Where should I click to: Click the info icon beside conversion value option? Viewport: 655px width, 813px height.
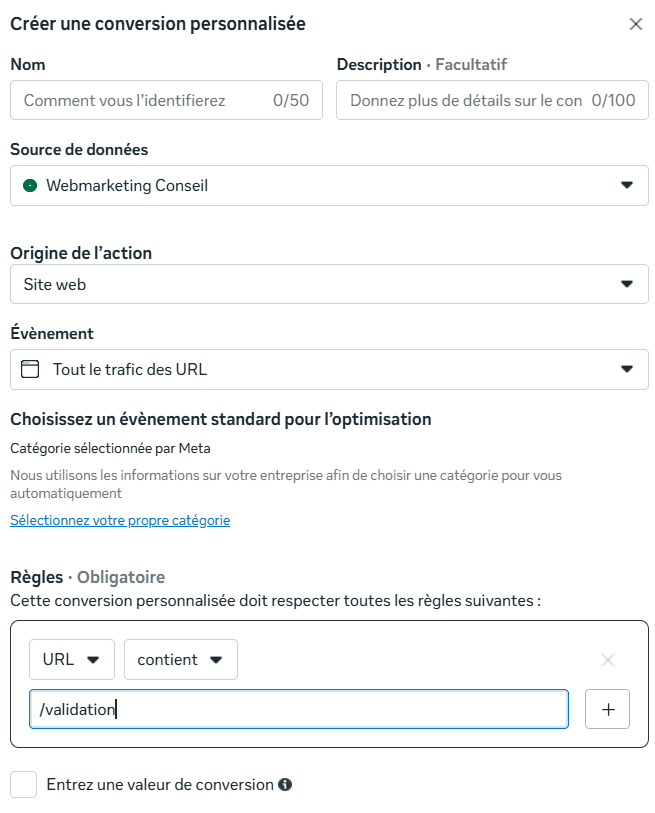(x=283, y=784)
